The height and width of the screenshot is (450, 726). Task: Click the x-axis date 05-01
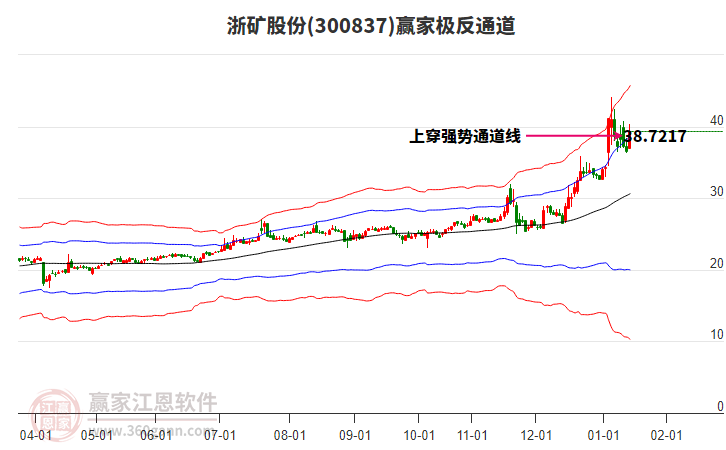(x=96, y=435)
